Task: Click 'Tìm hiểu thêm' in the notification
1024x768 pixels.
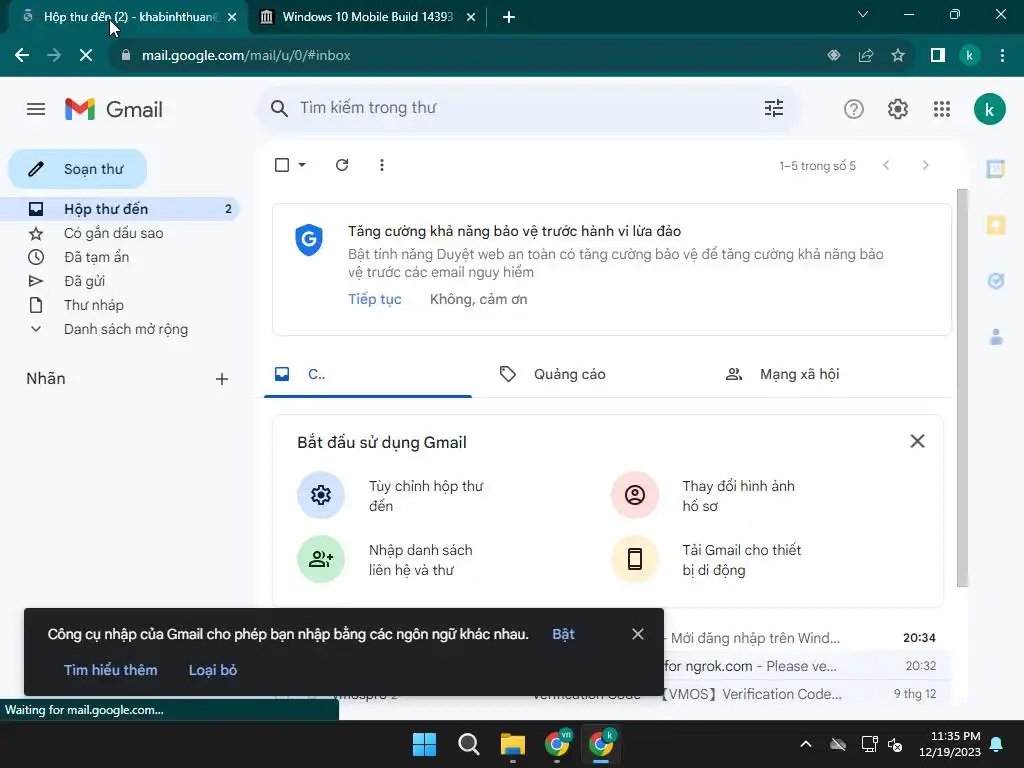Action: [x=110, y=670]
